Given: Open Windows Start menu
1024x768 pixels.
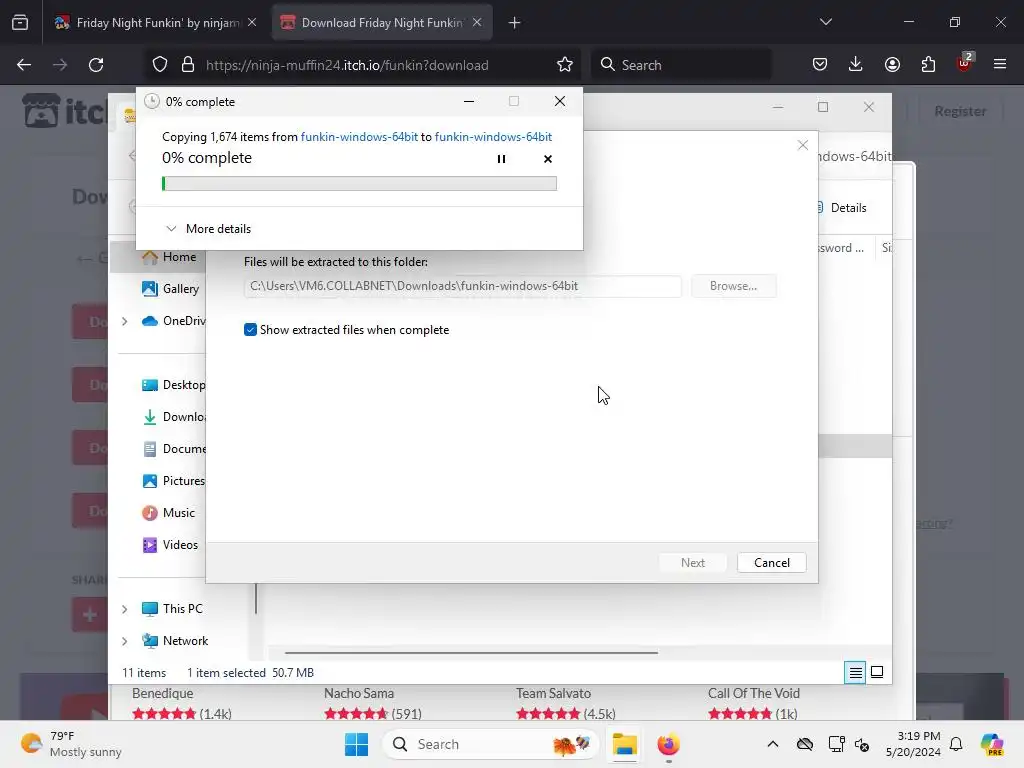Looking at the screenshot, I should pos(357,744).
